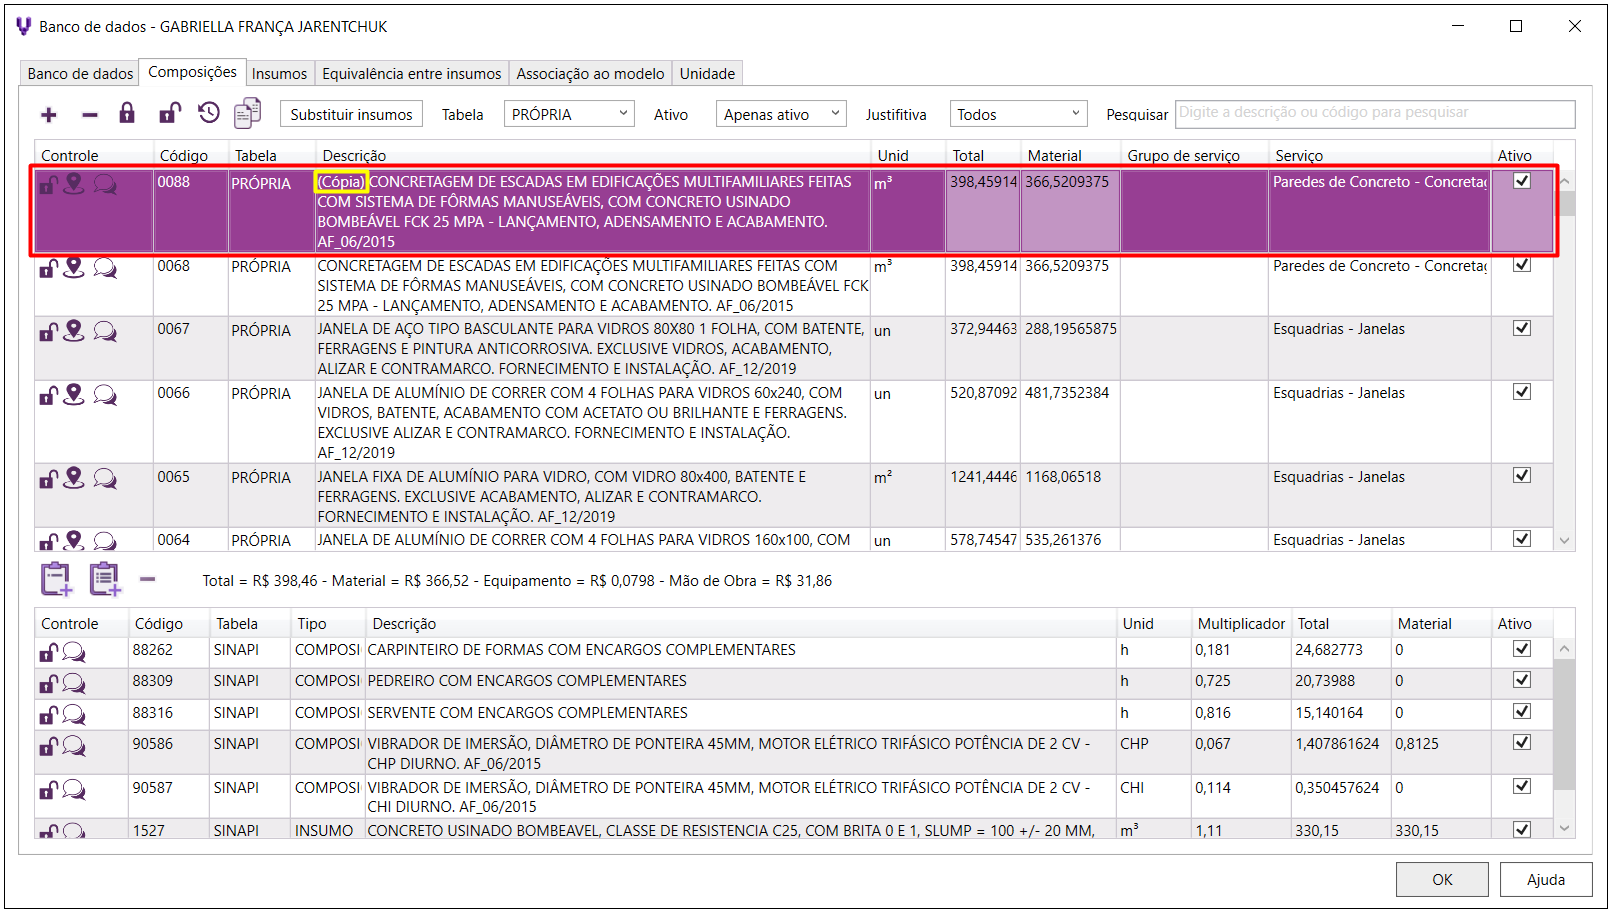Open comments bubble for composition 0067
Viewport: 1615px width, 913px height.
pos(105,331)
